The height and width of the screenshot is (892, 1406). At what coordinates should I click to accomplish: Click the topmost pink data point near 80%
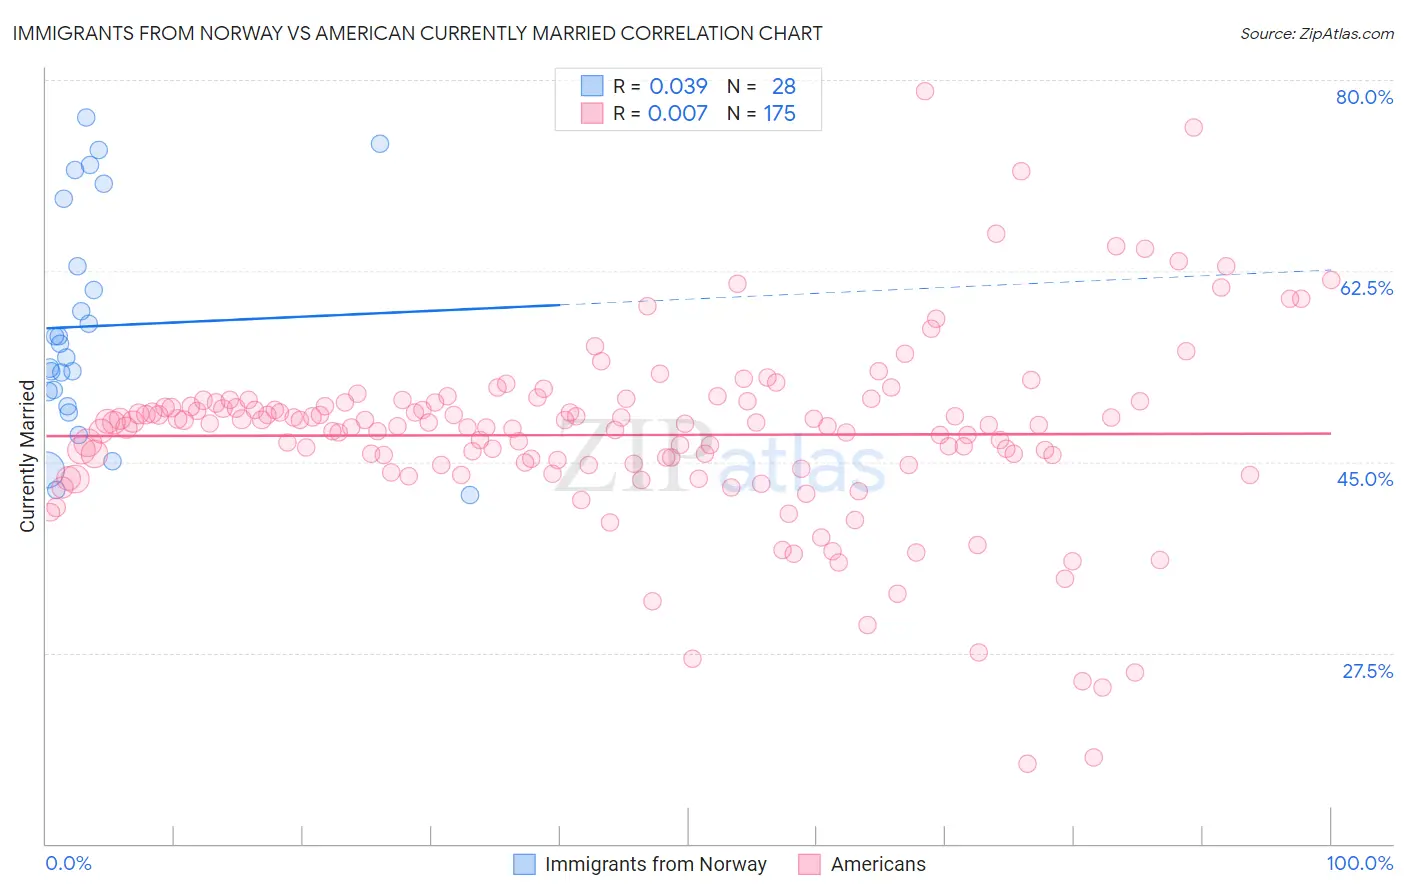pos(925,91)
